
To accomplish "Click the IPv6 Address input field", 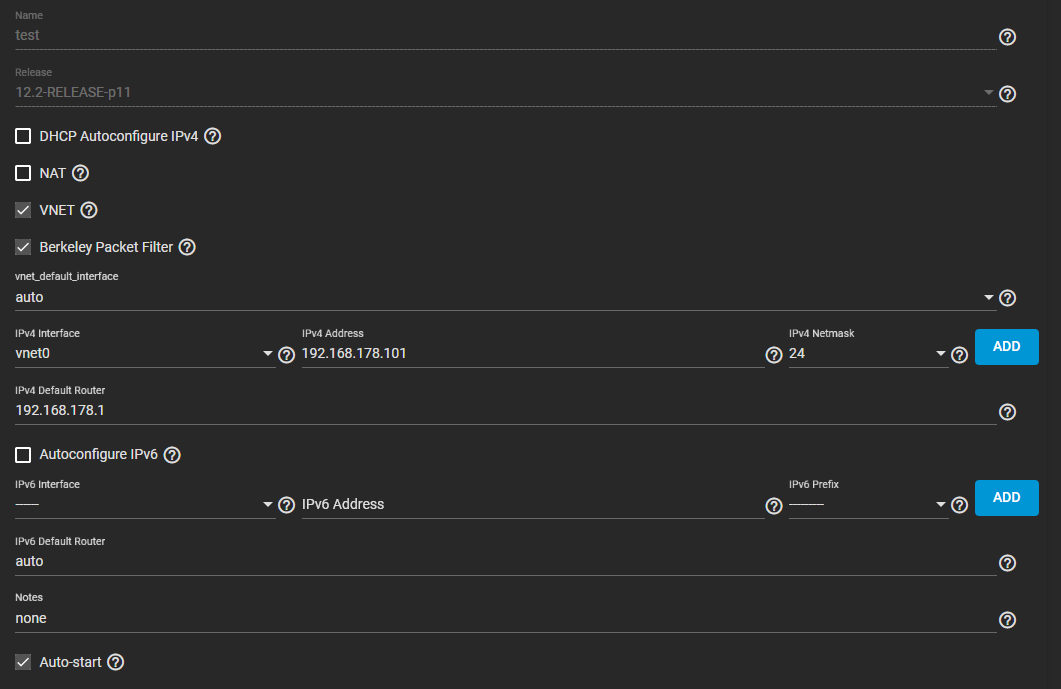I will pos(530,505).
